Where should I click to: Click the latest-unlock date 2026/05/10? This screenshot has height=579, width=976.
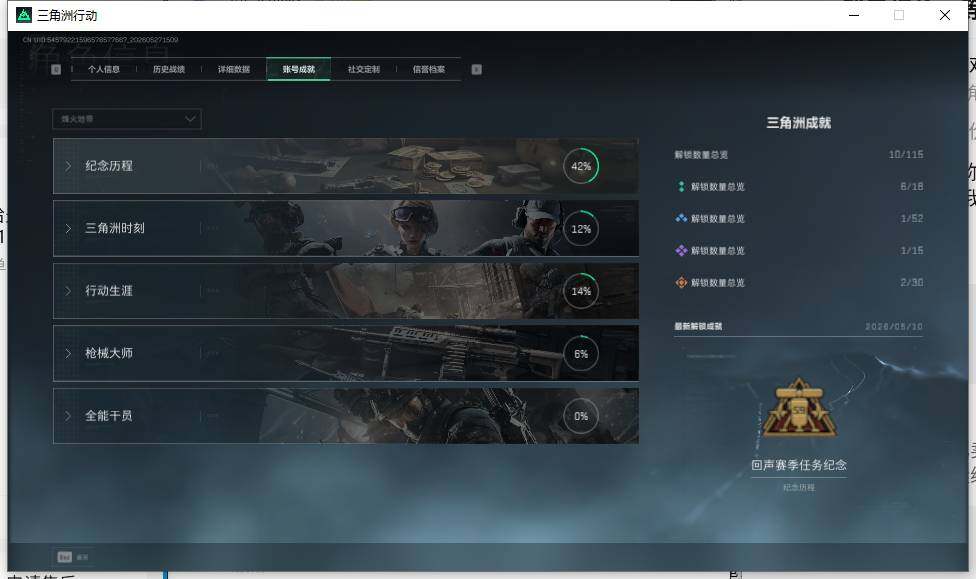894,326
